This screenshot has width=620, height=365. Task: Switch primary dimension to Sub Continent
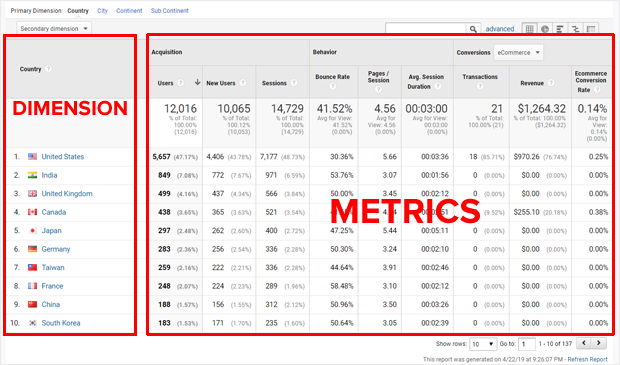(x=170, y=11)
